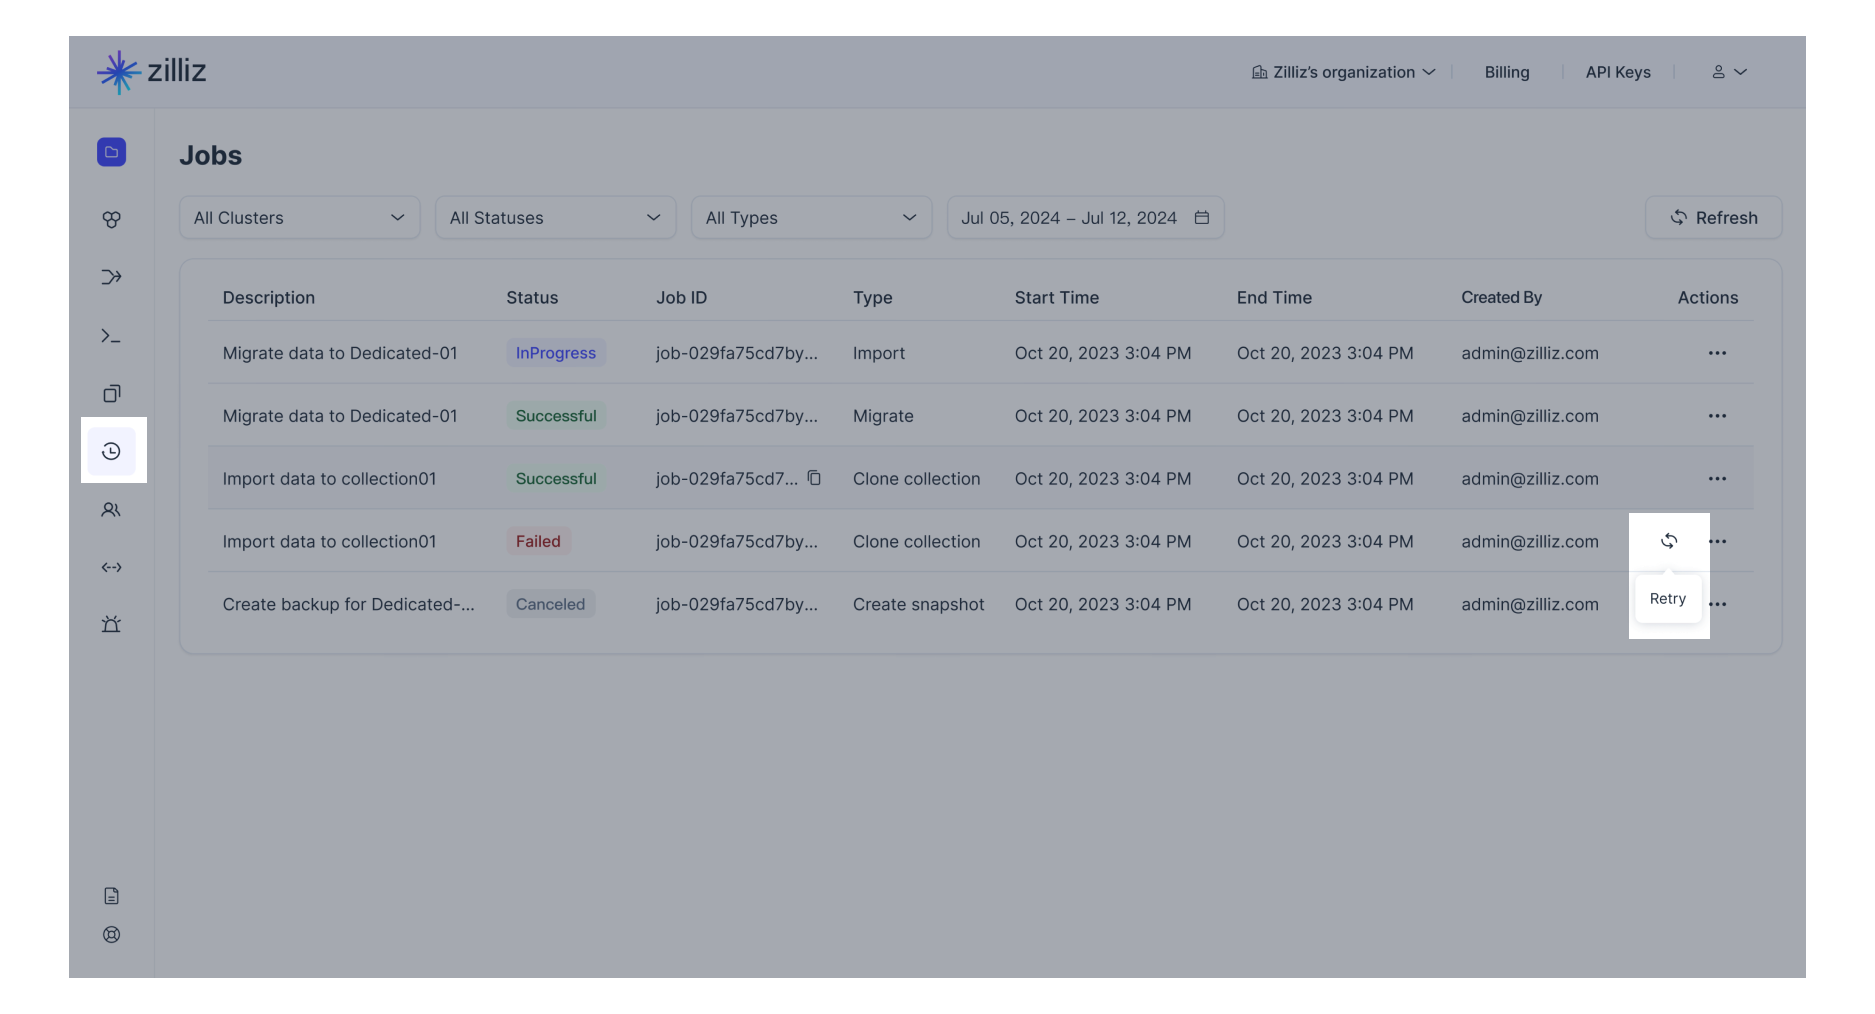Go to the Billing page

1506,72
